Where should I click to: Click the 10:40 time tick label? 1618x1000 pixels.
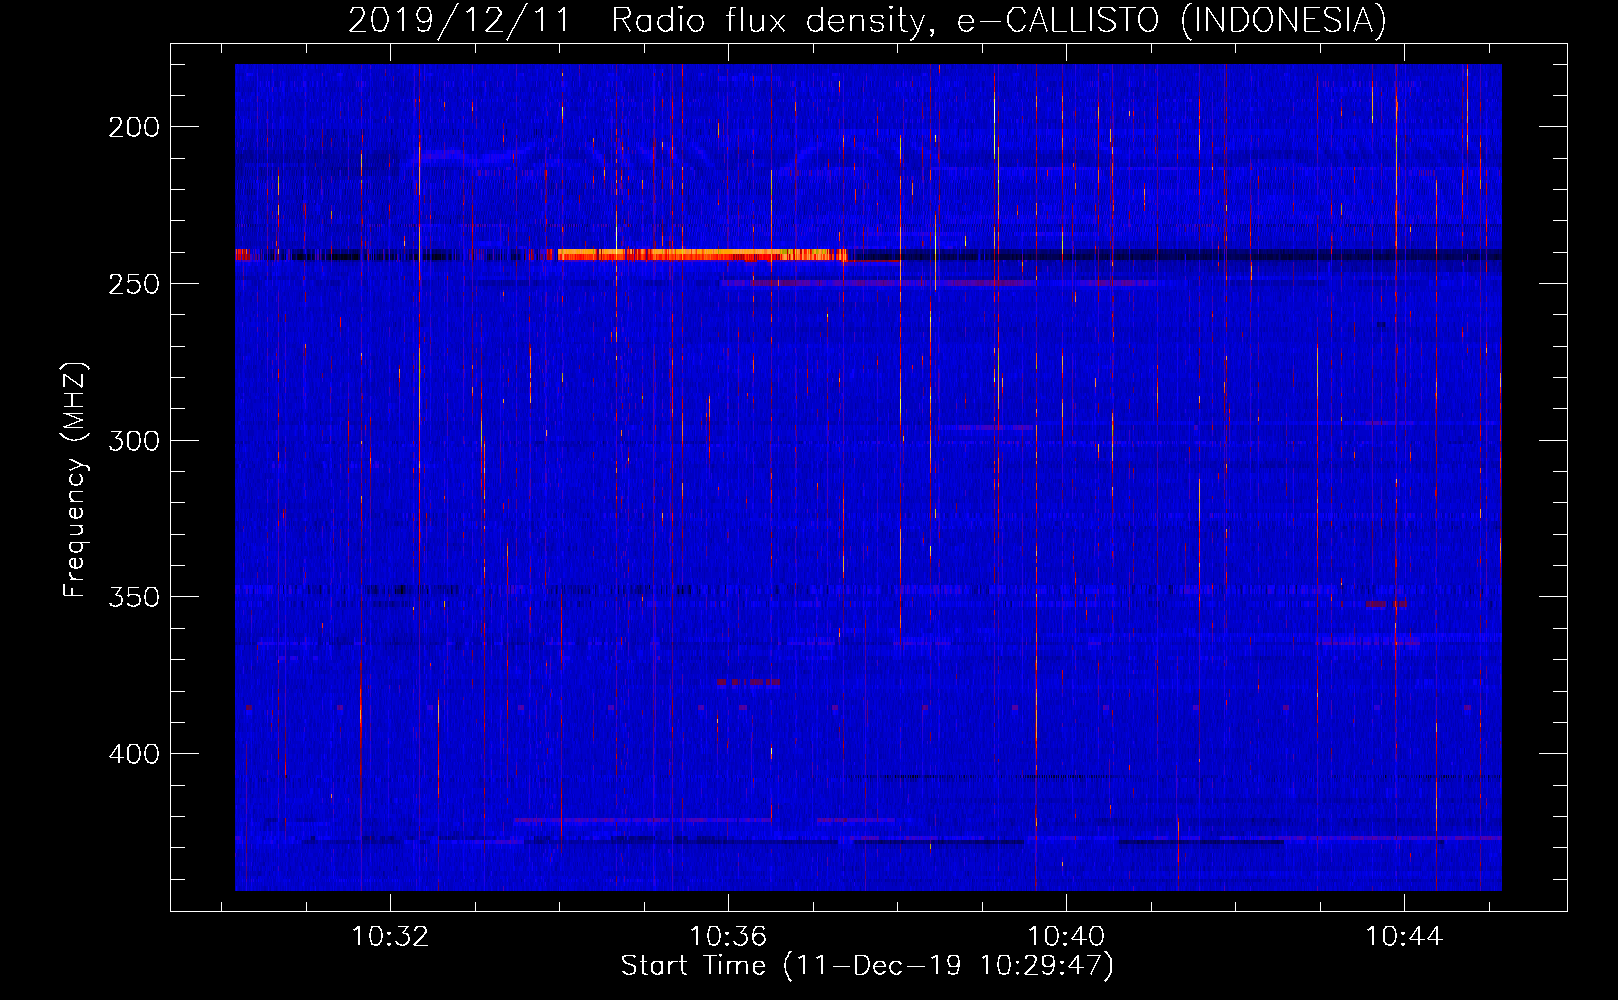click(x=1066, y=936)
